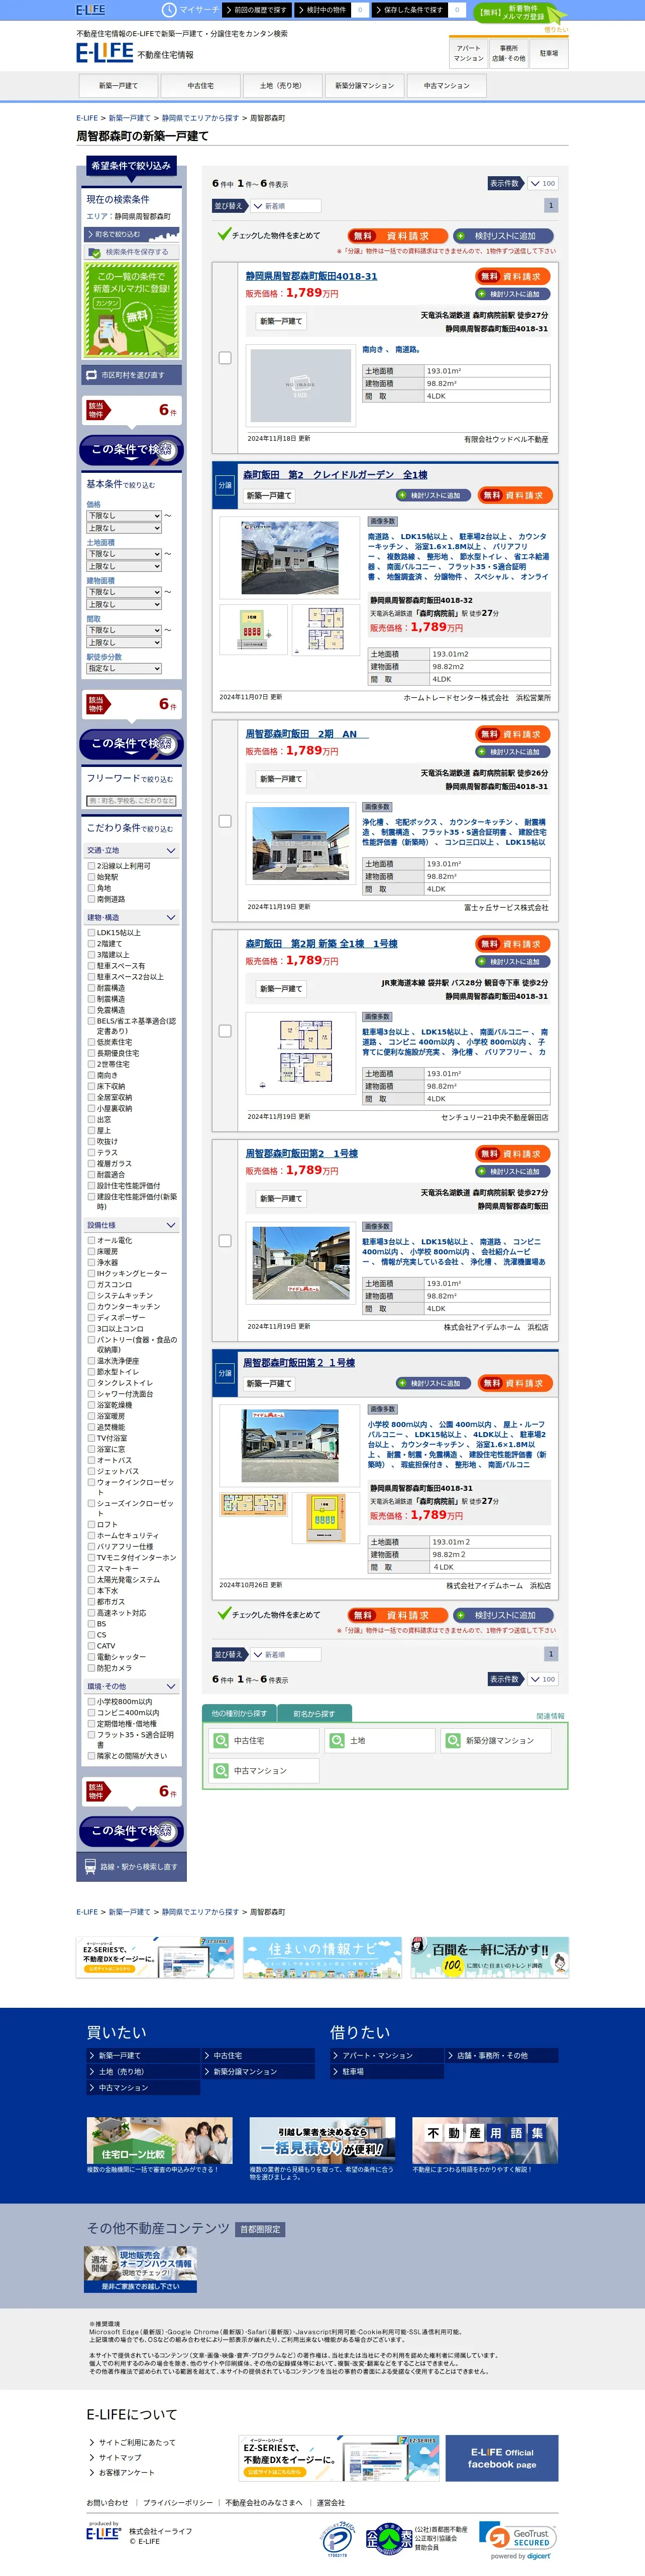
Task: Open the top 表示件数 100 dropdown
Action: pos(543,184)
